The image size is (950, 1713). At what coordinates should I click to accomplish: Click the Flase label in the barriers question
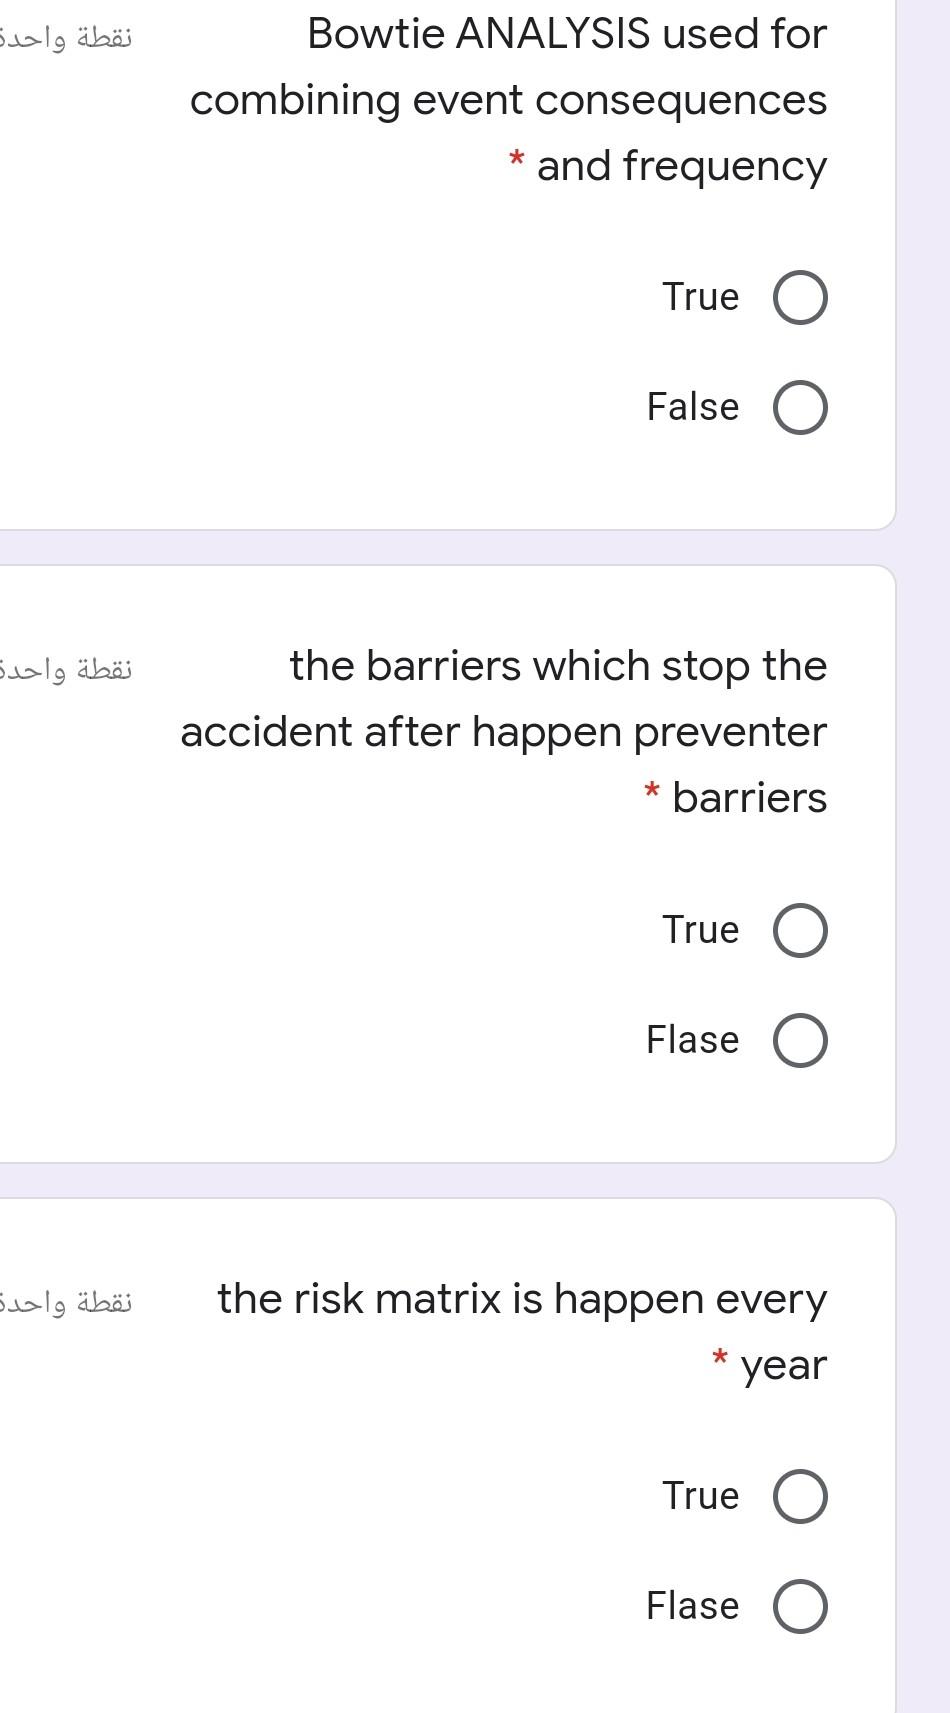(x=693, y=1040)
